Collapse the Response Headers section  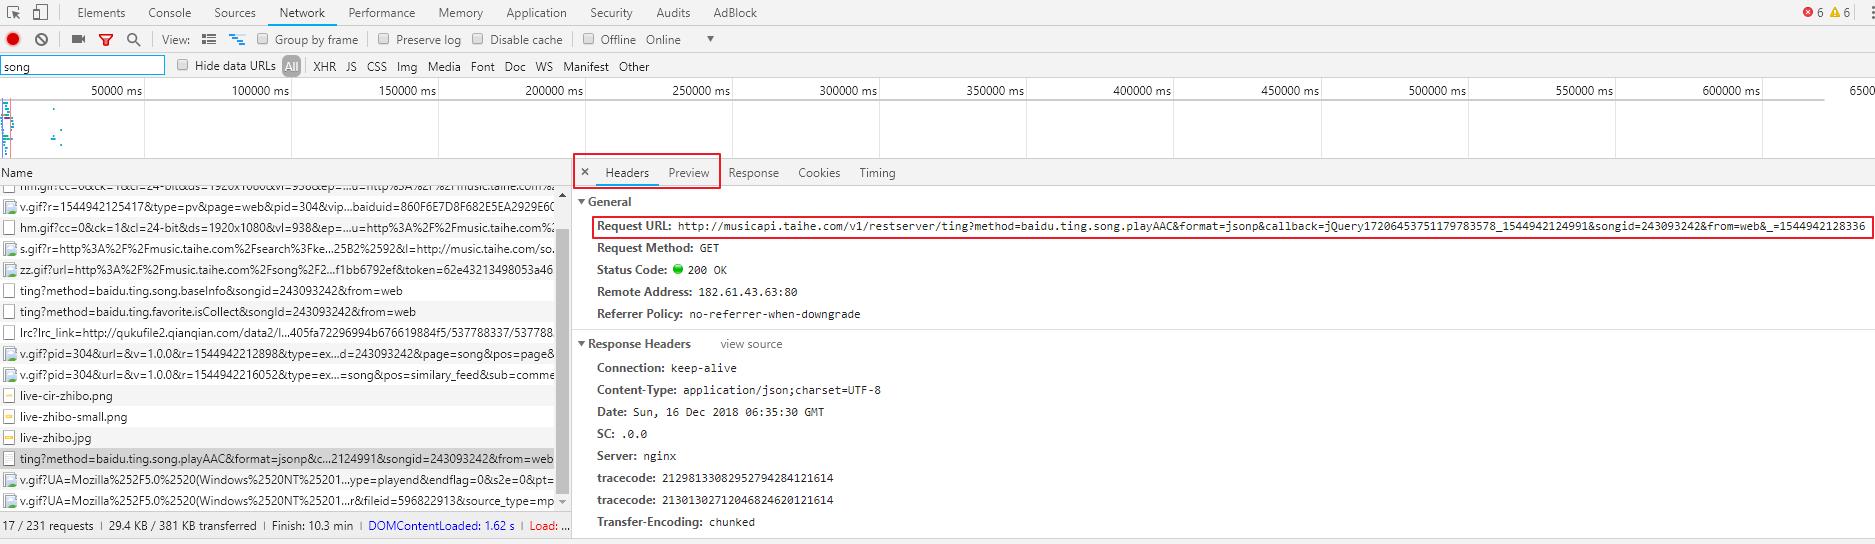click(582, 344)
